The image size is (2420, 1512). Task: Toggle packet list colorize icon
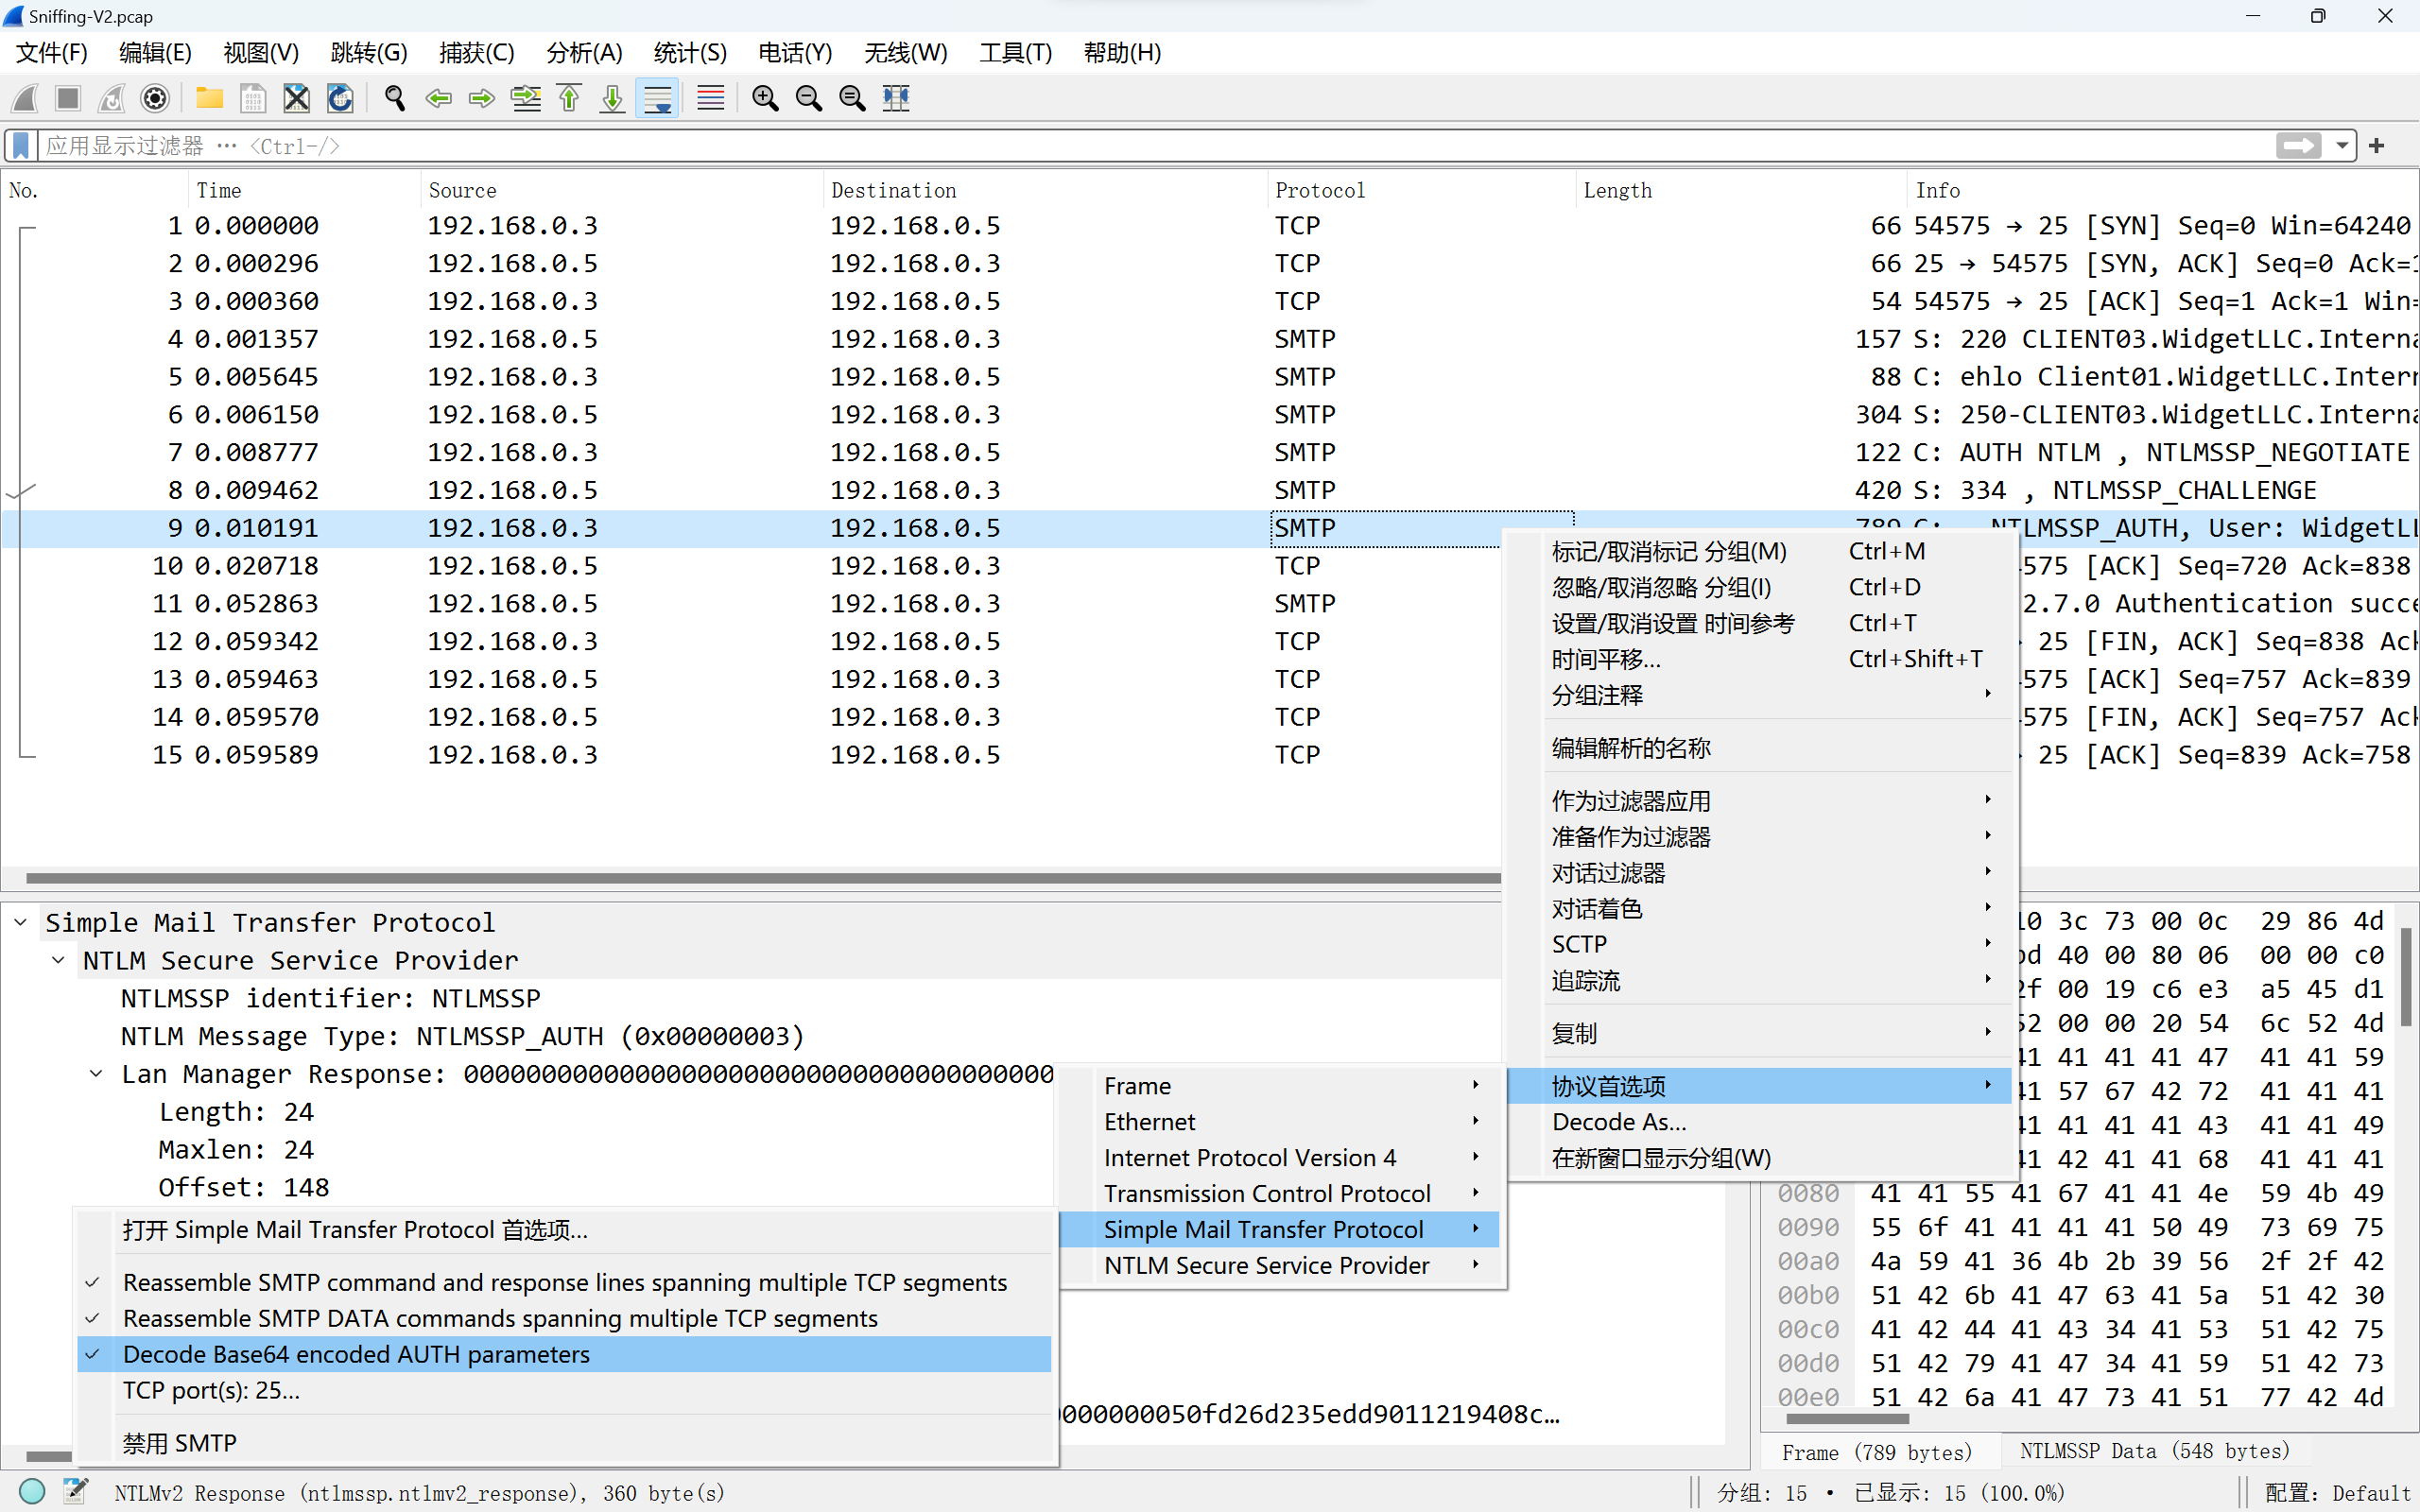tap(710, 98)
